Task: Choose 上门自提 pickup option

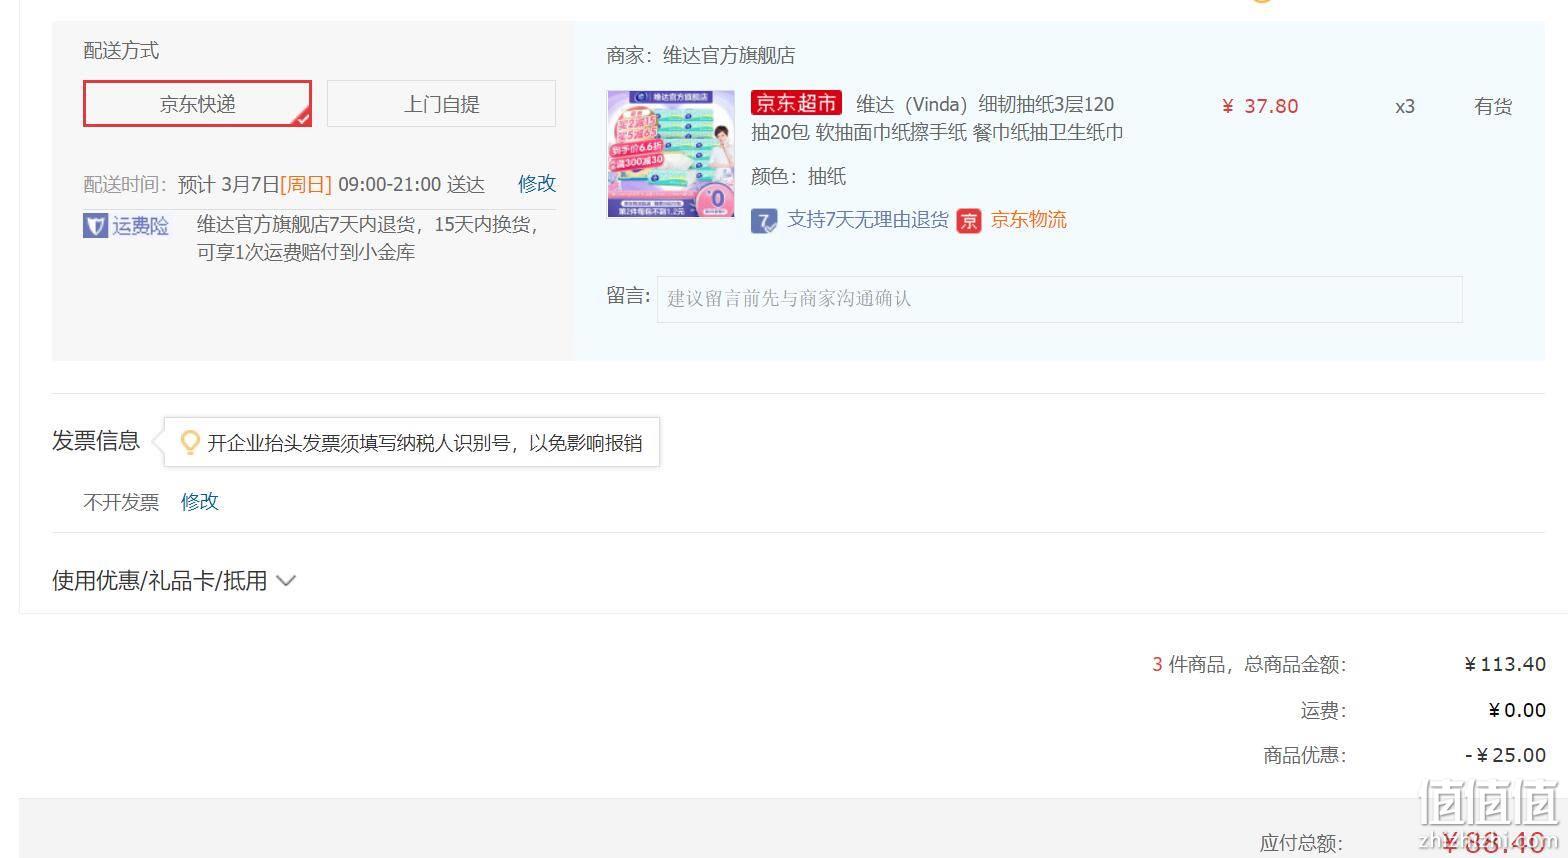Action: point(441,104)
